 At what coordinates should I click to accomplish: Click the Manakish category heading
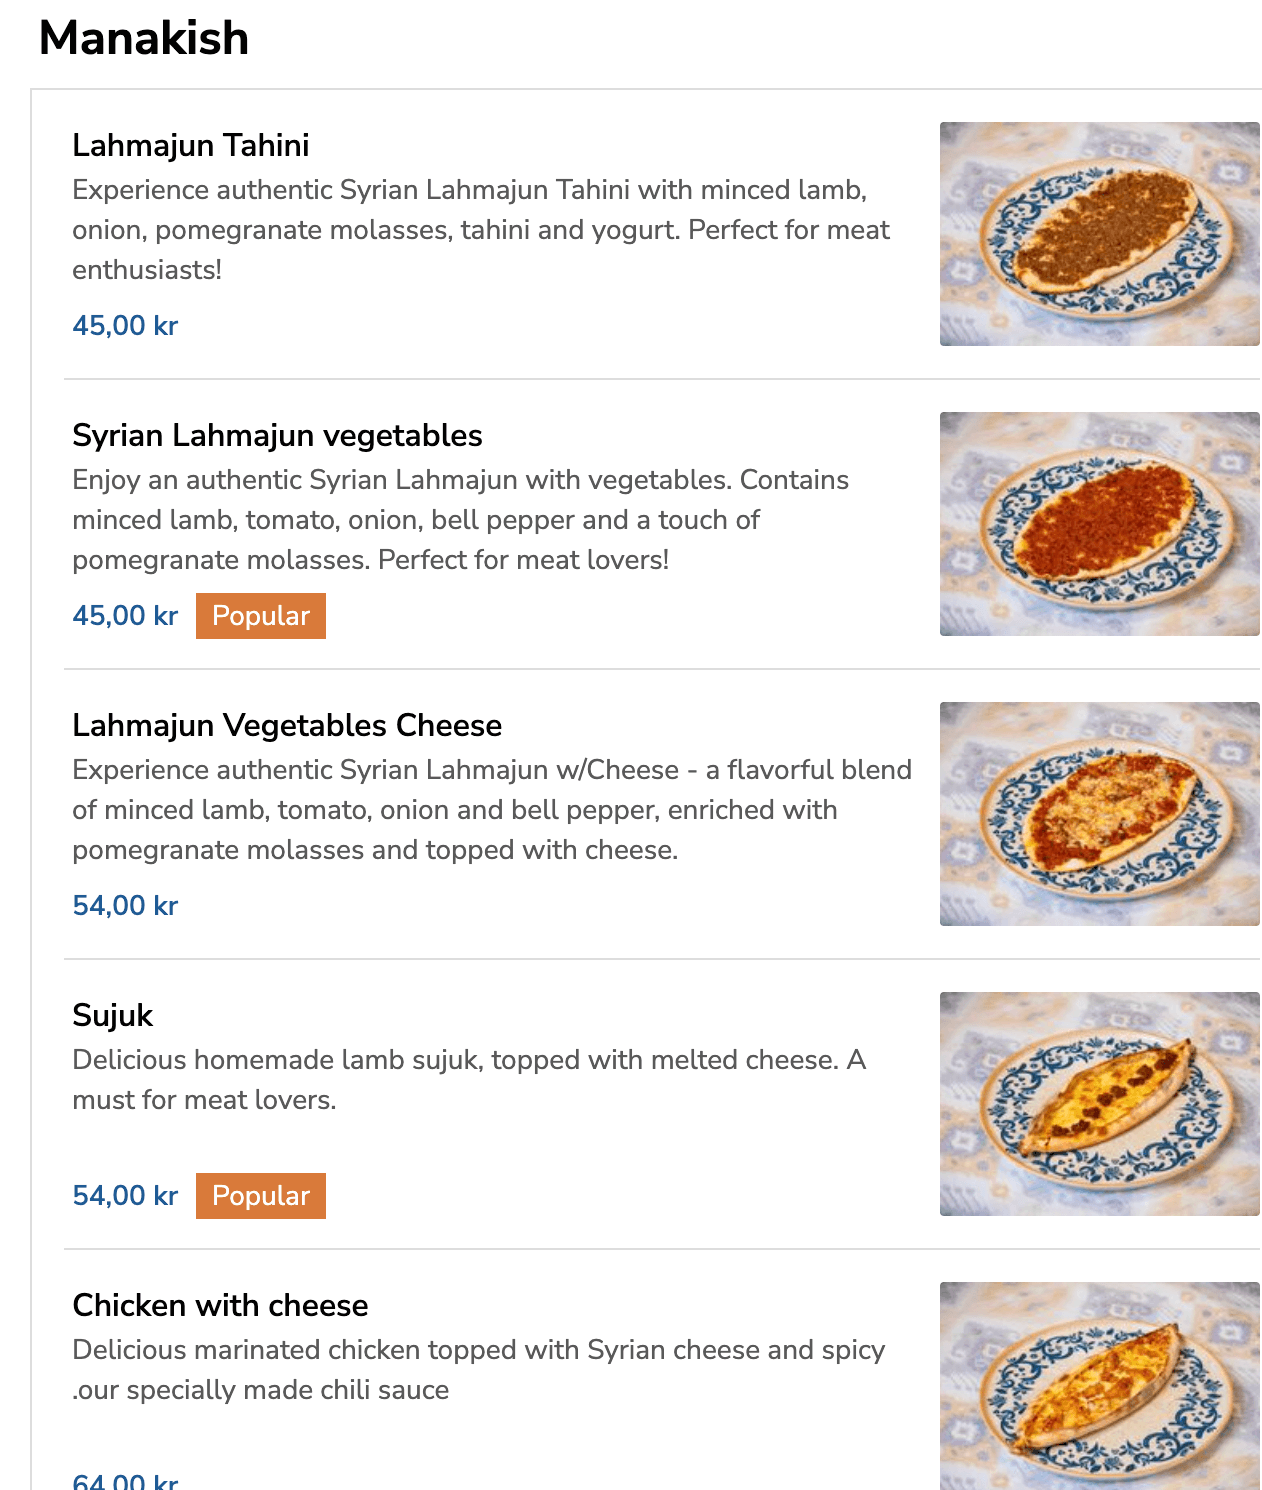tap(144, 38)
